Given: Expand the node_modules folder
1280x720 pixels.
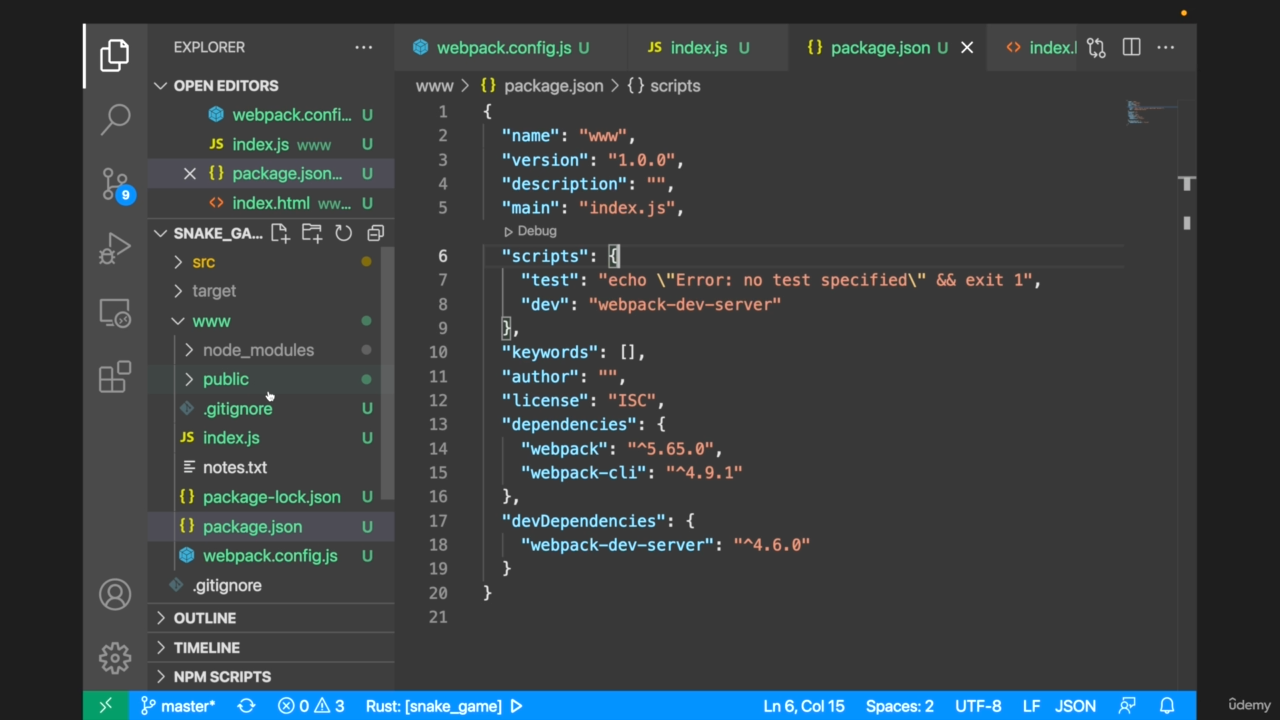Looking at the screenshot, I should point(257,350).
